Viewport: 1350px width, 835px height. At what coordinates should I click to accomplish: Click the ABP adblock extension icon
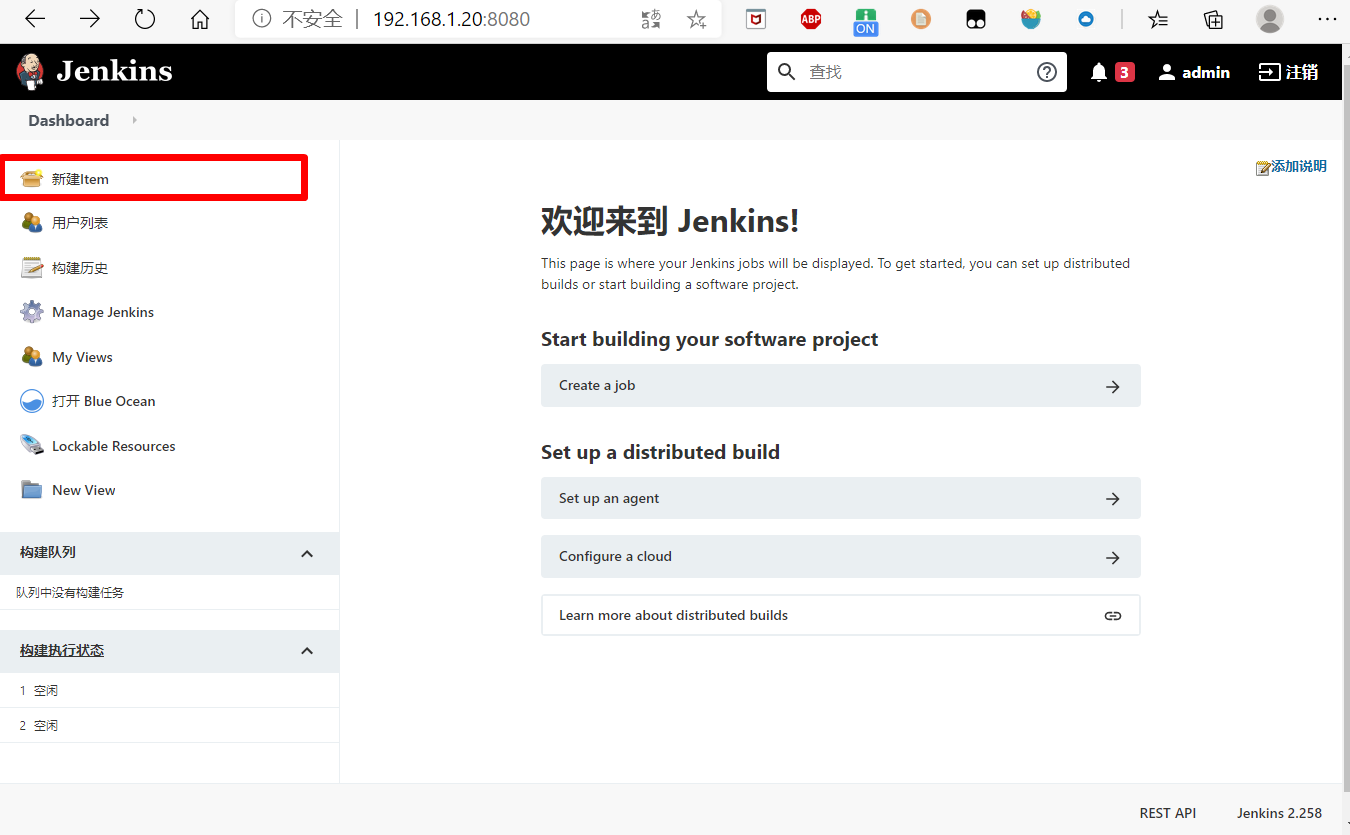coord(811,19)
